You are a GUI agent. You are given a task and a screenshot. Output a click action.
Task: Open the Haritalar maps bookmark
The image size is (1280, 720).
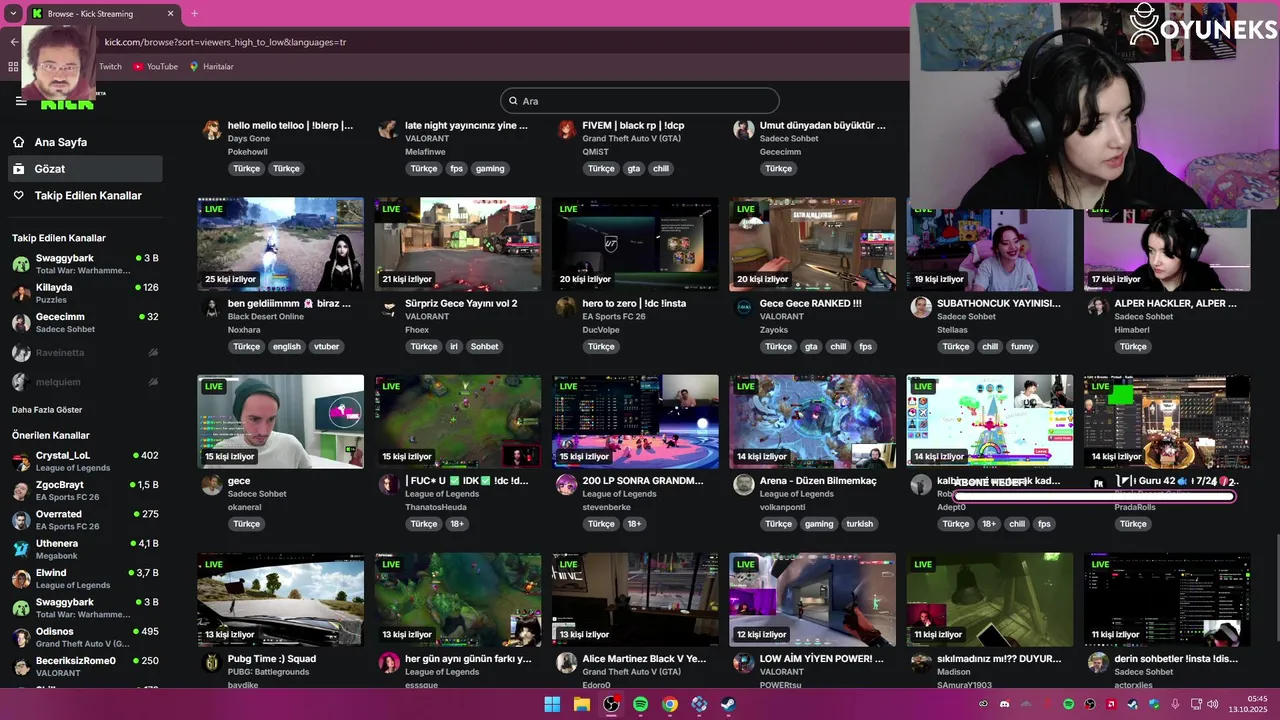211,67
